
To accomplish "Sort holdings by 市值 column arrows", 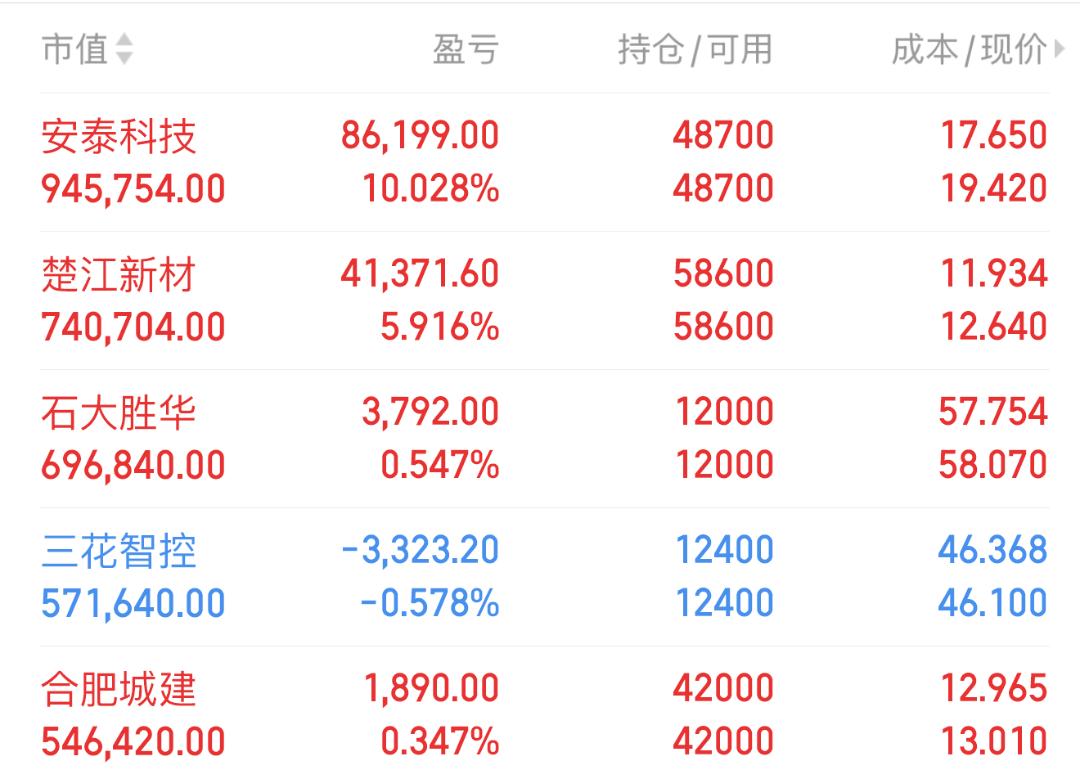I will [x=124, y=49].
